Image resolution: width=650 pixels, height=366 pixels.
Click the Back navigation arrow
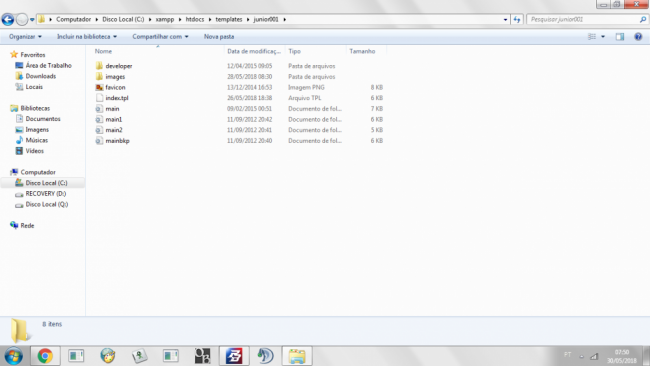coord(8,19)
